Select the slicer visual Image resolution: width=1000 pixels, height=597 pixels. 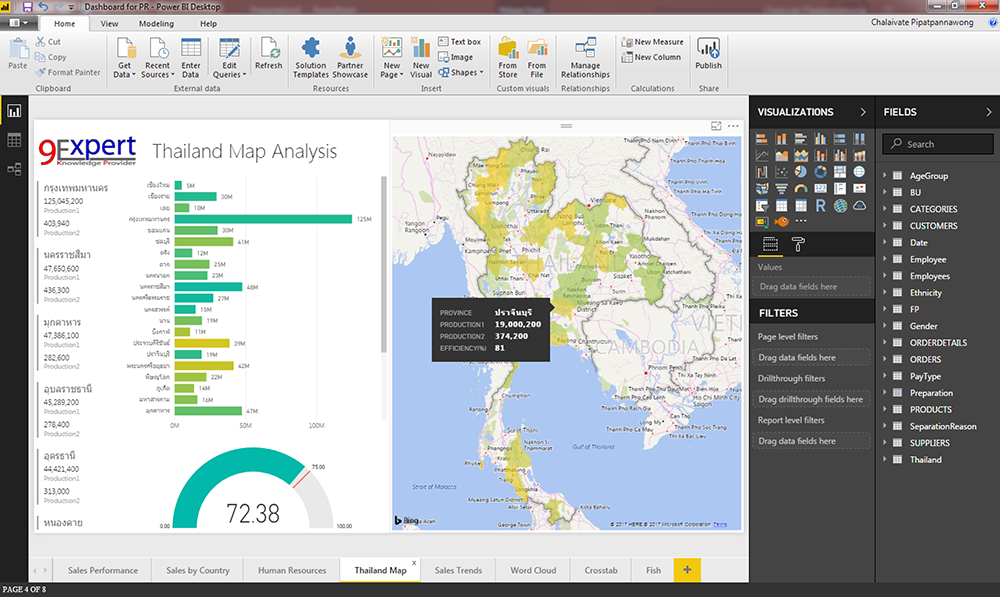click(762, 205)
